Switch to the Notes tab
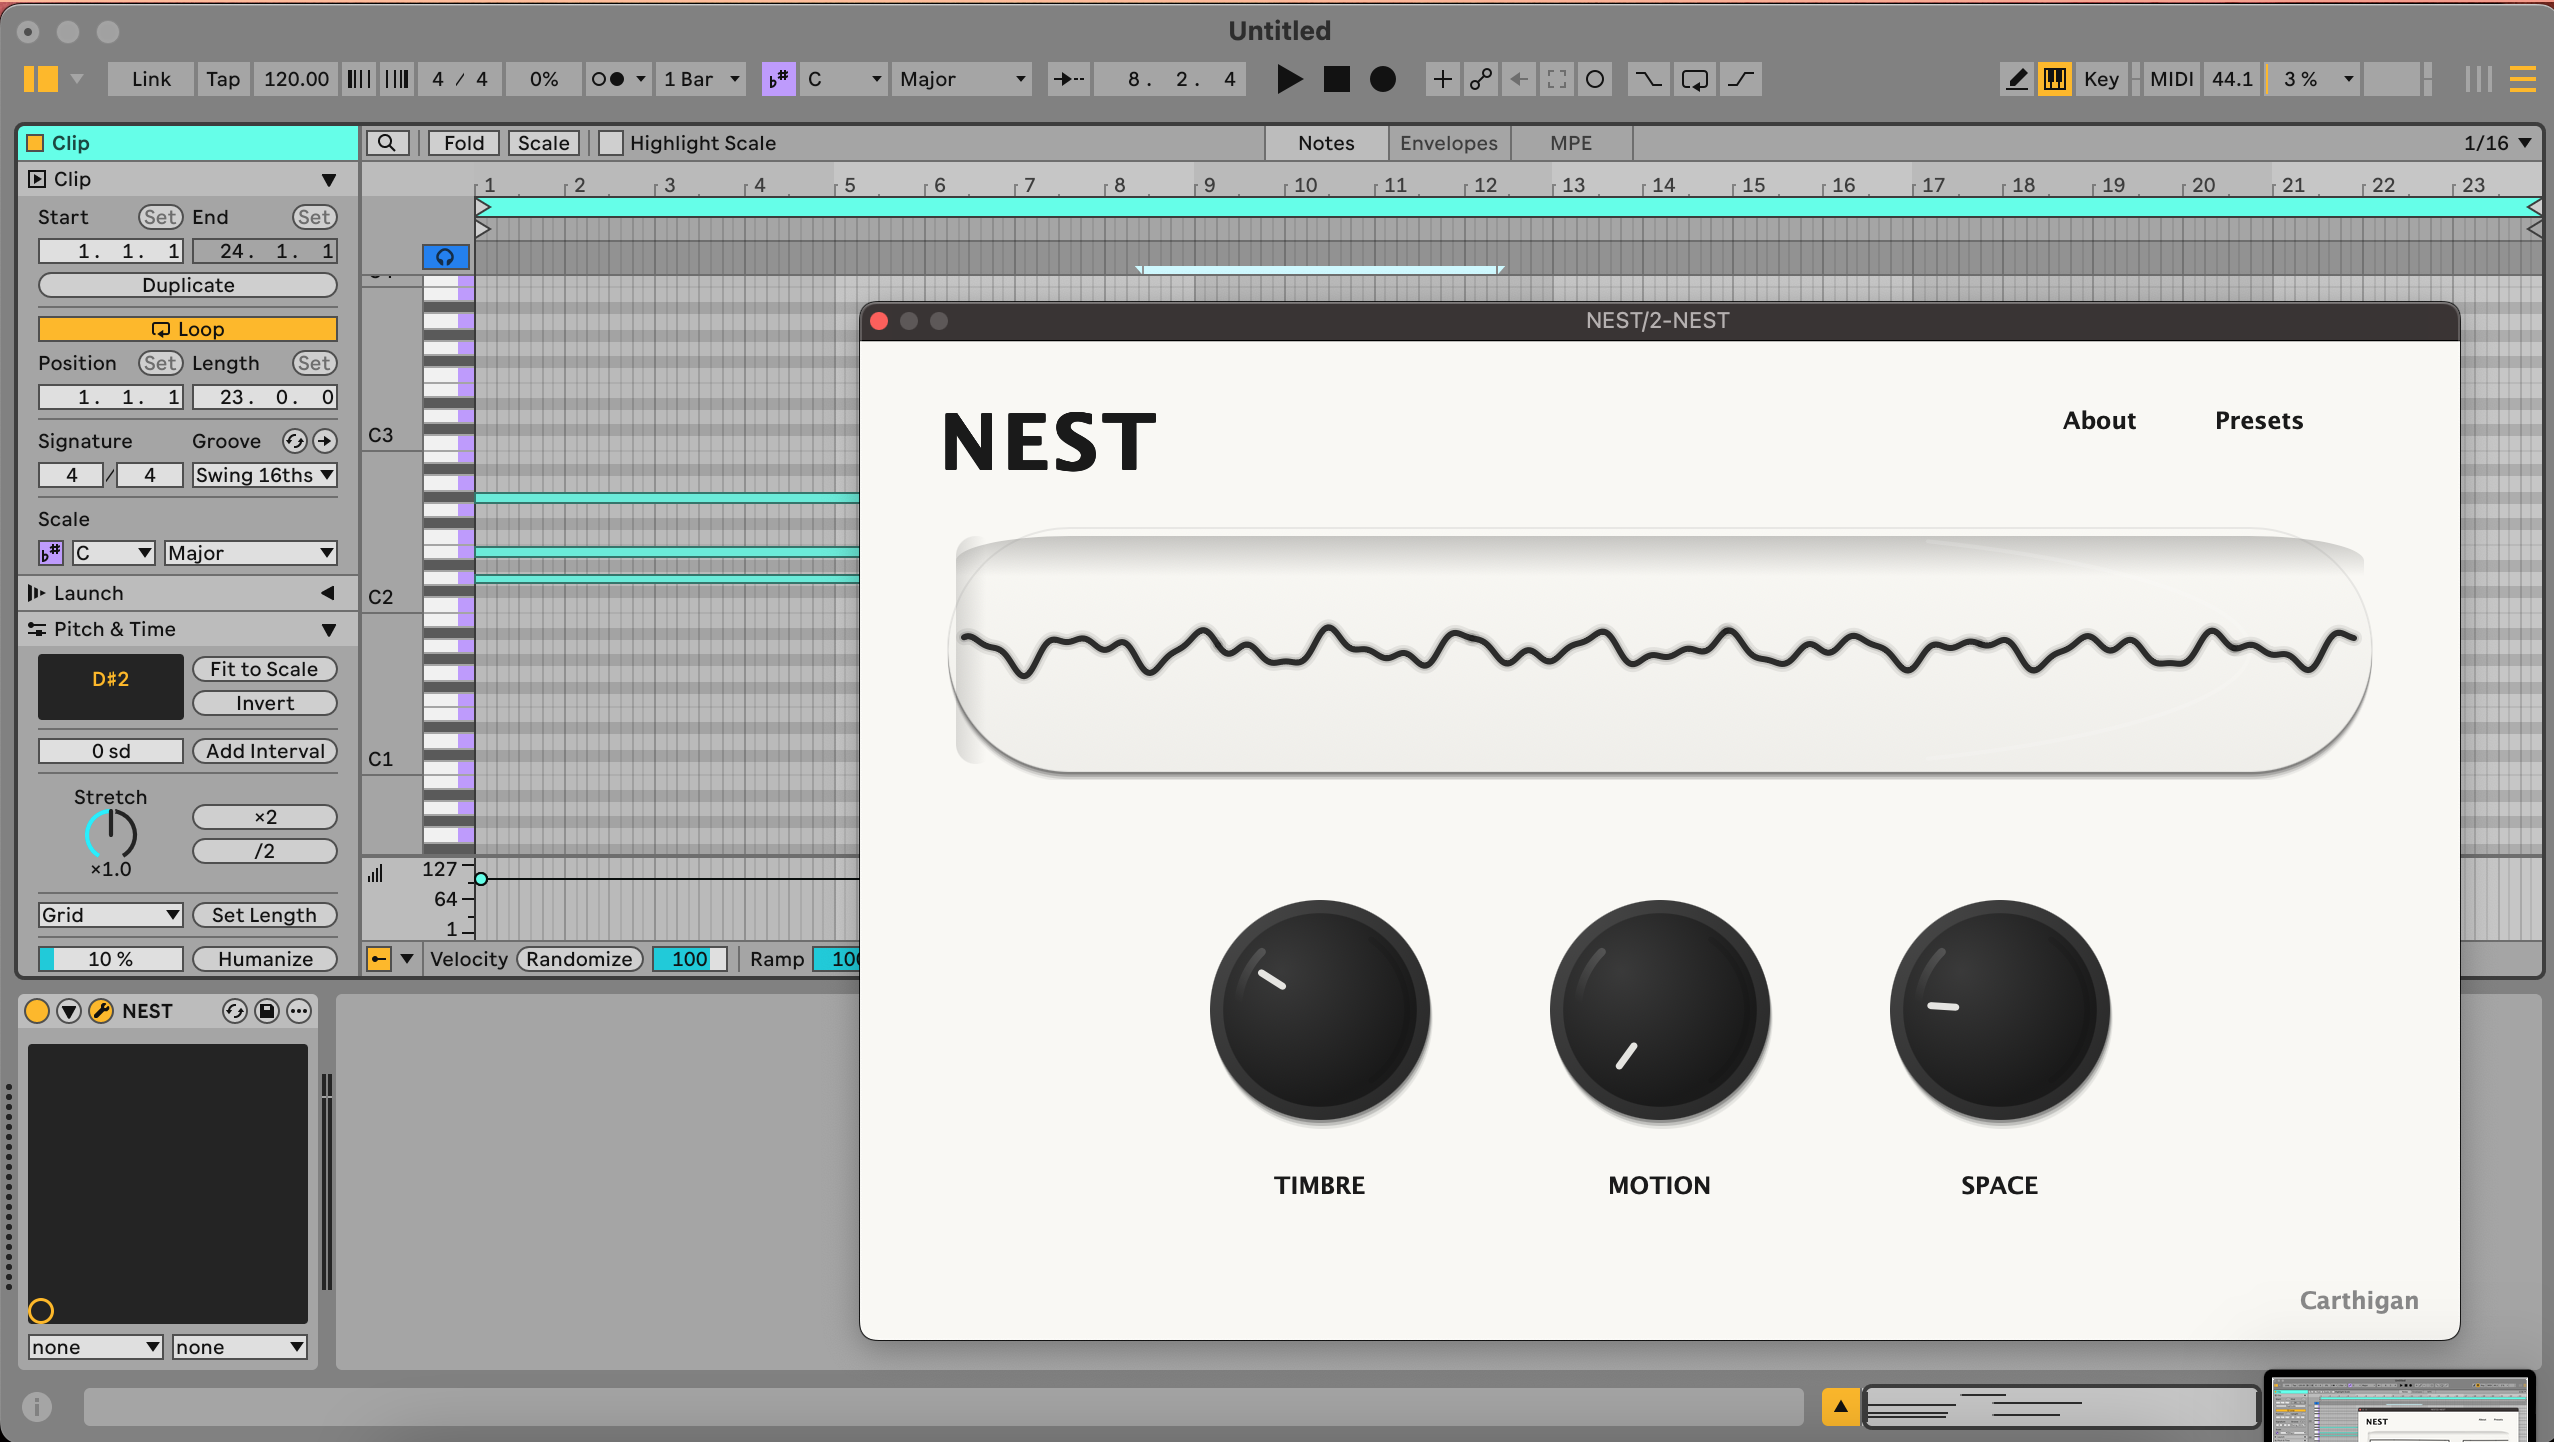This screenshot has height=1442, width=2554. click(x=1326, y=143)
